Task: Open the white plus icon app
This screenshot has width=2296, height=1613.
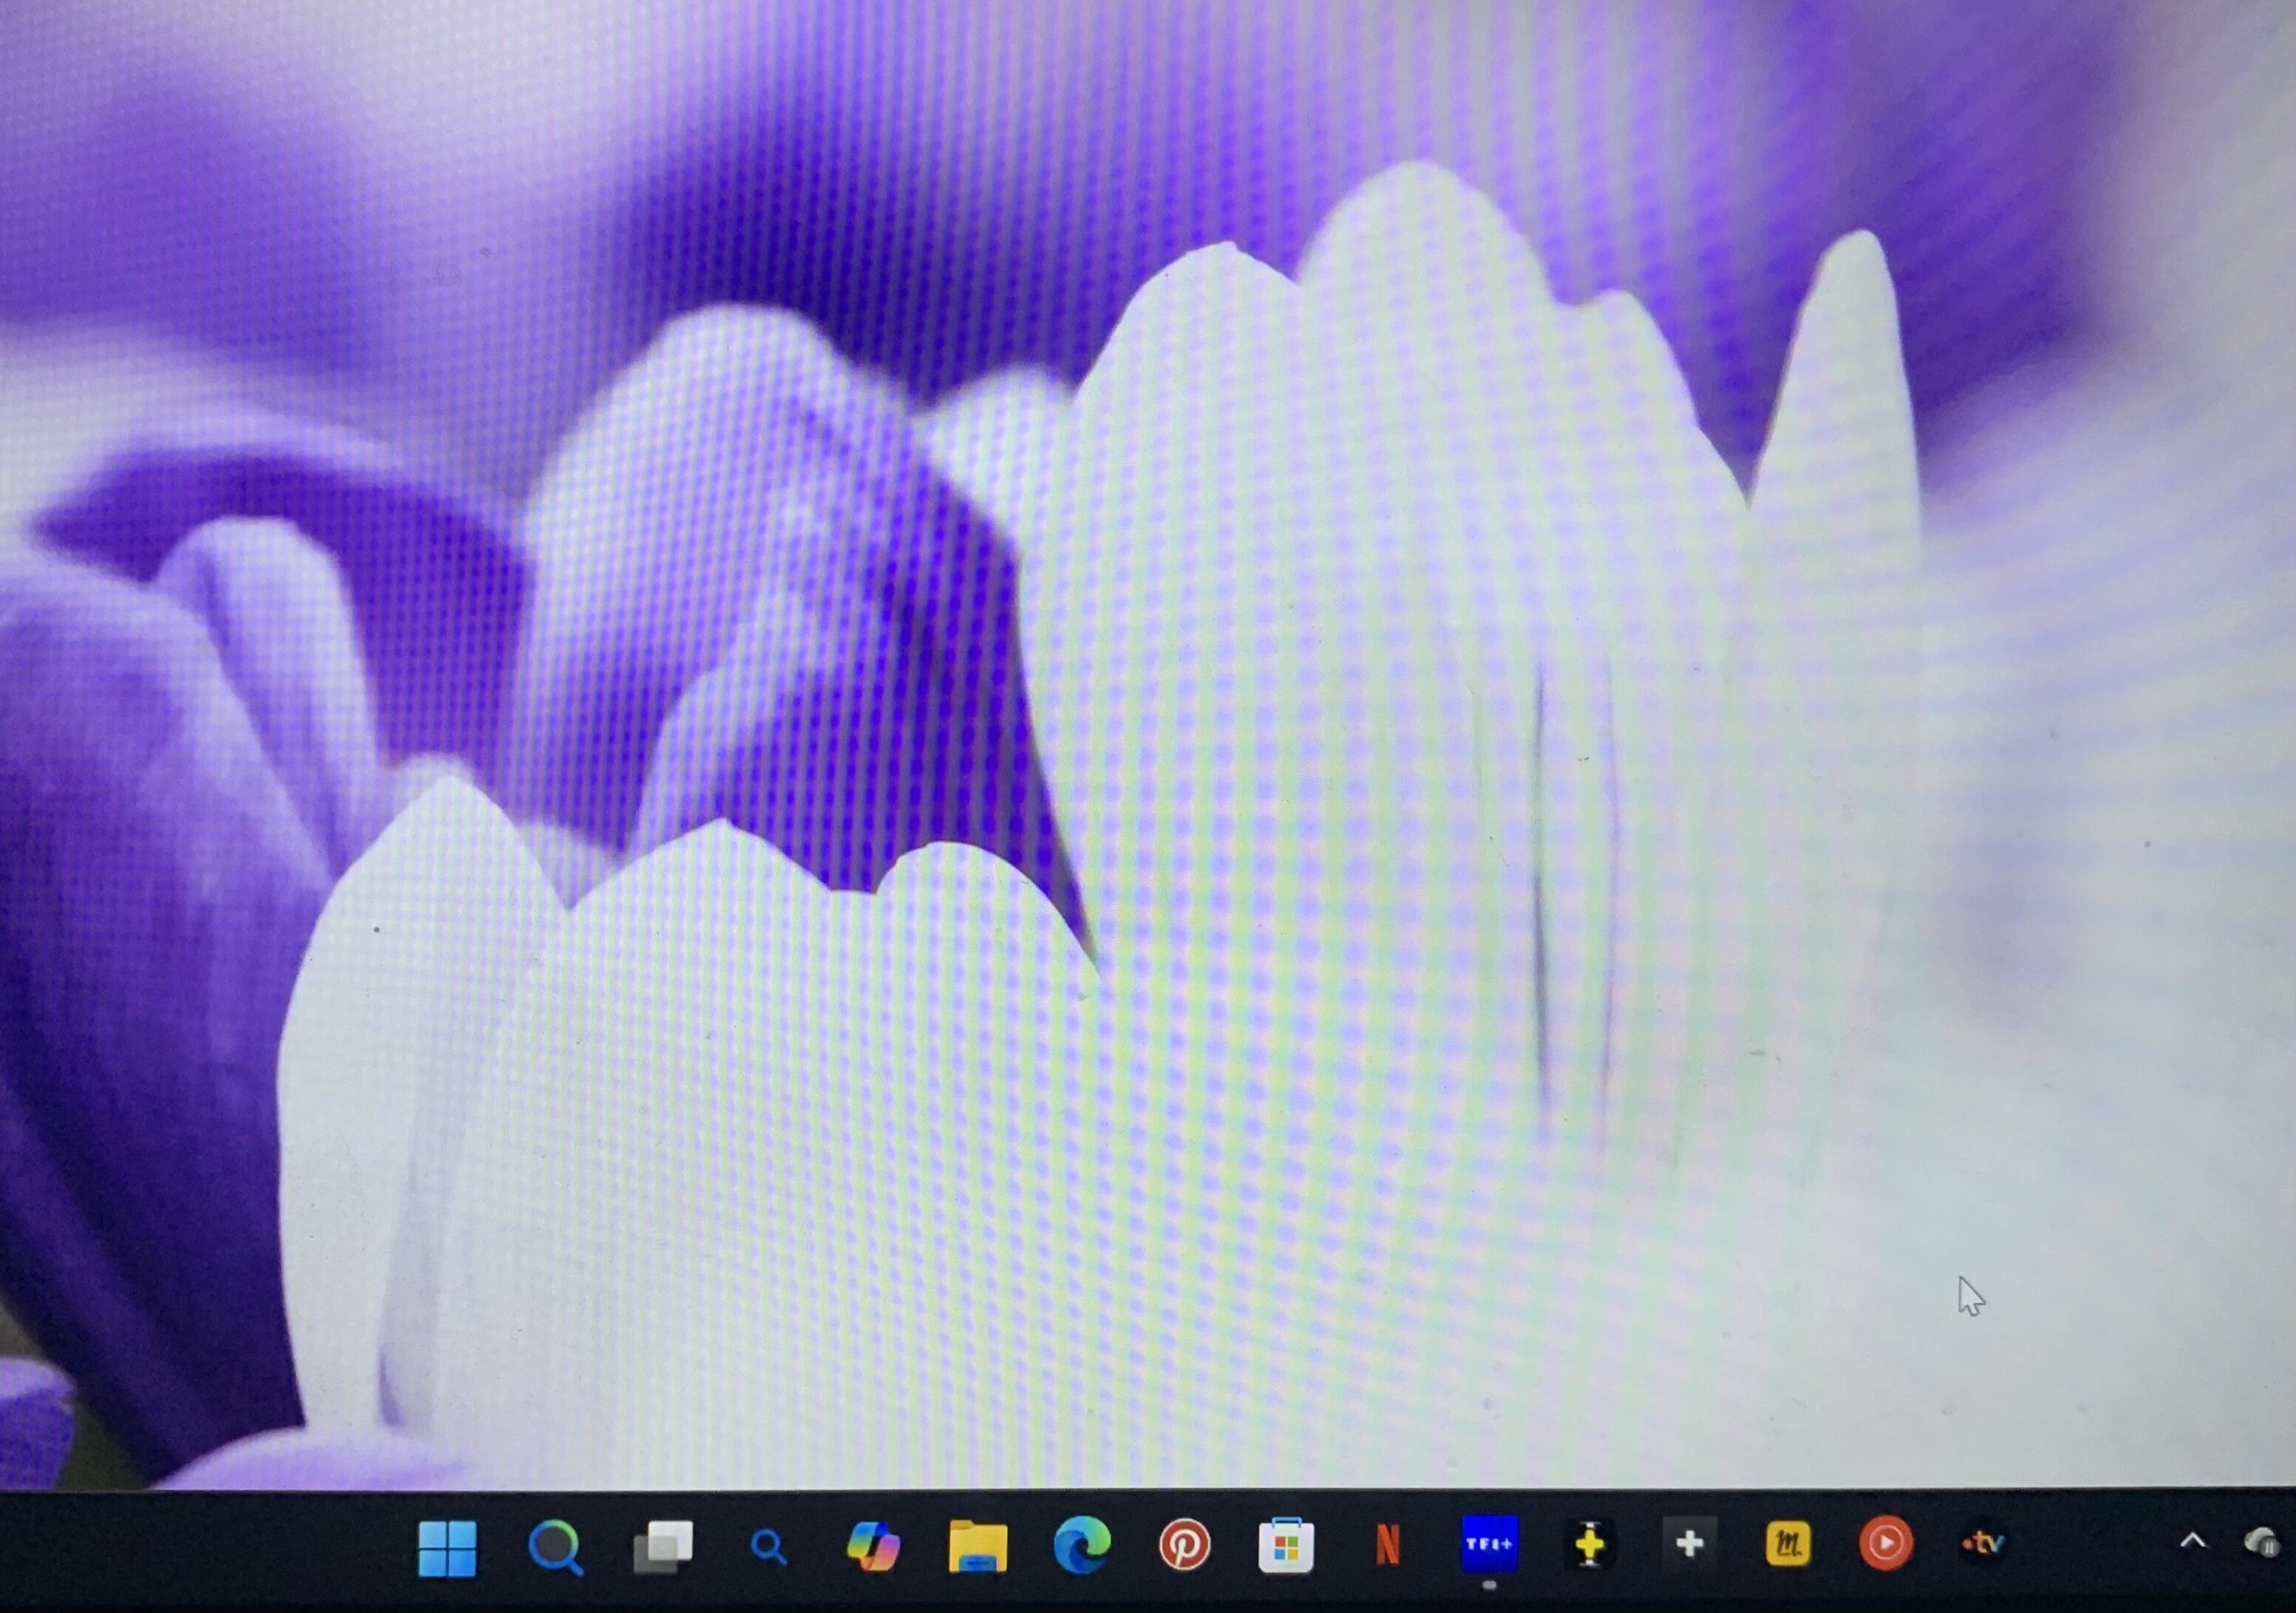Action: 1690,1544
